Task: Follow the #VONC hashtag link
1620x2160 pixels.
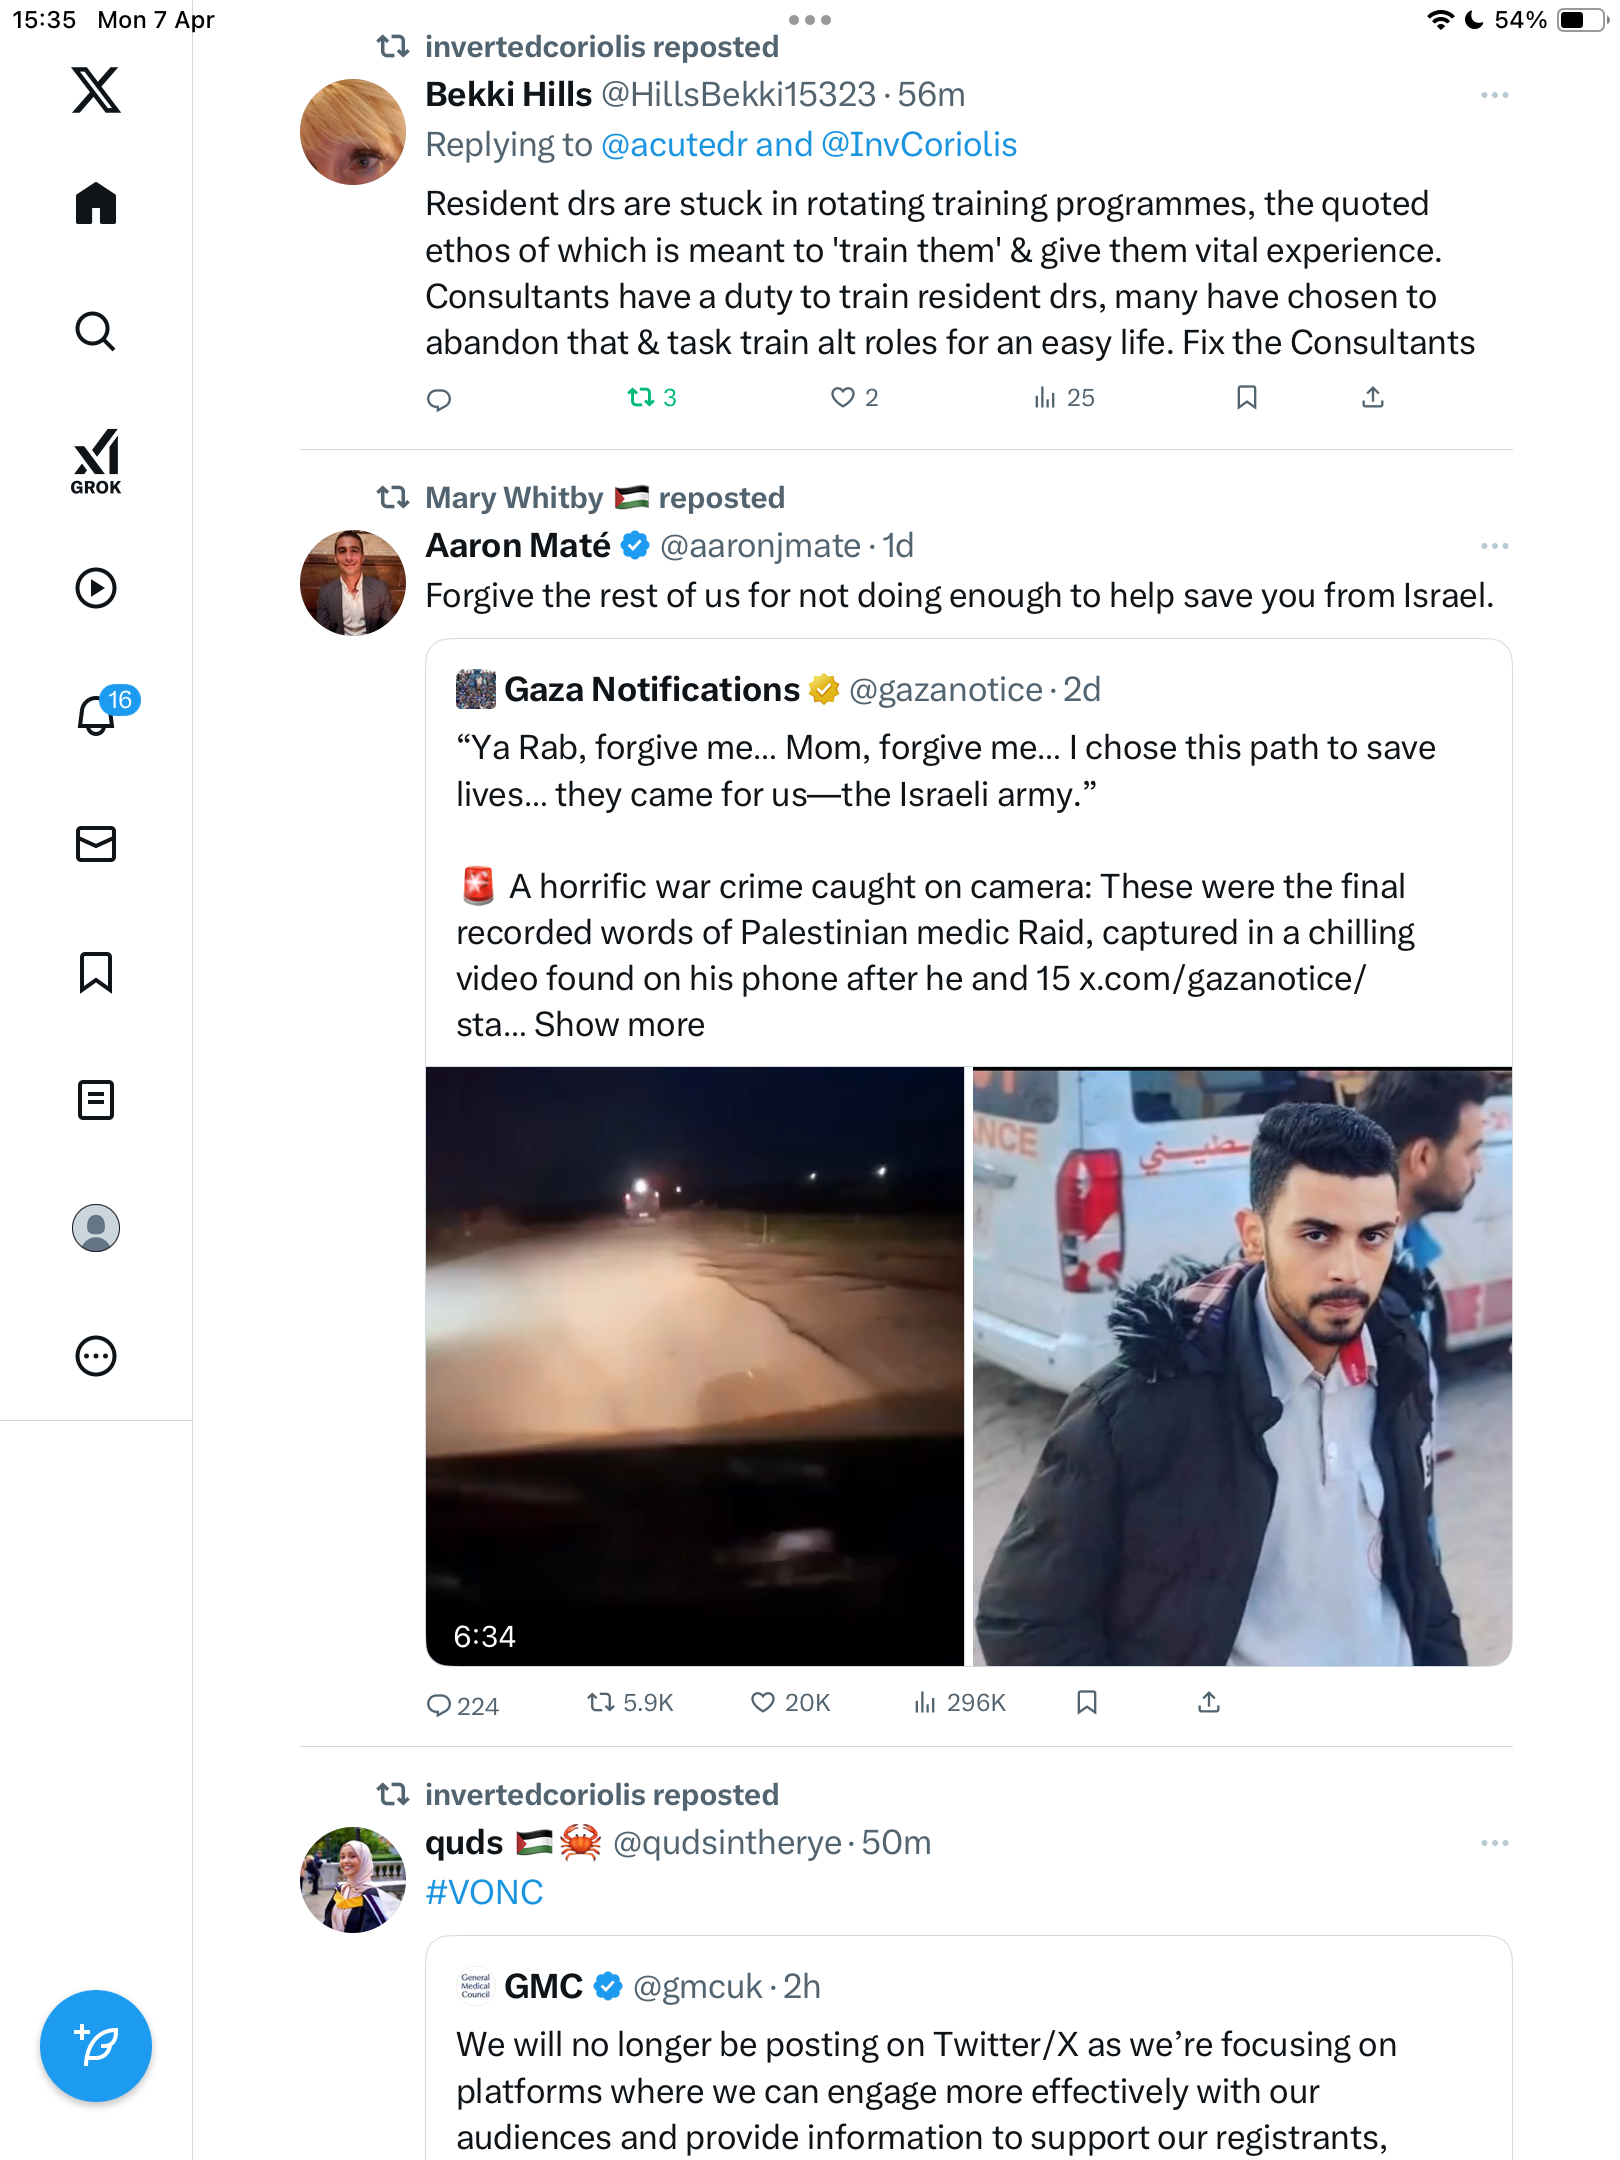Action: [484, 1892]
